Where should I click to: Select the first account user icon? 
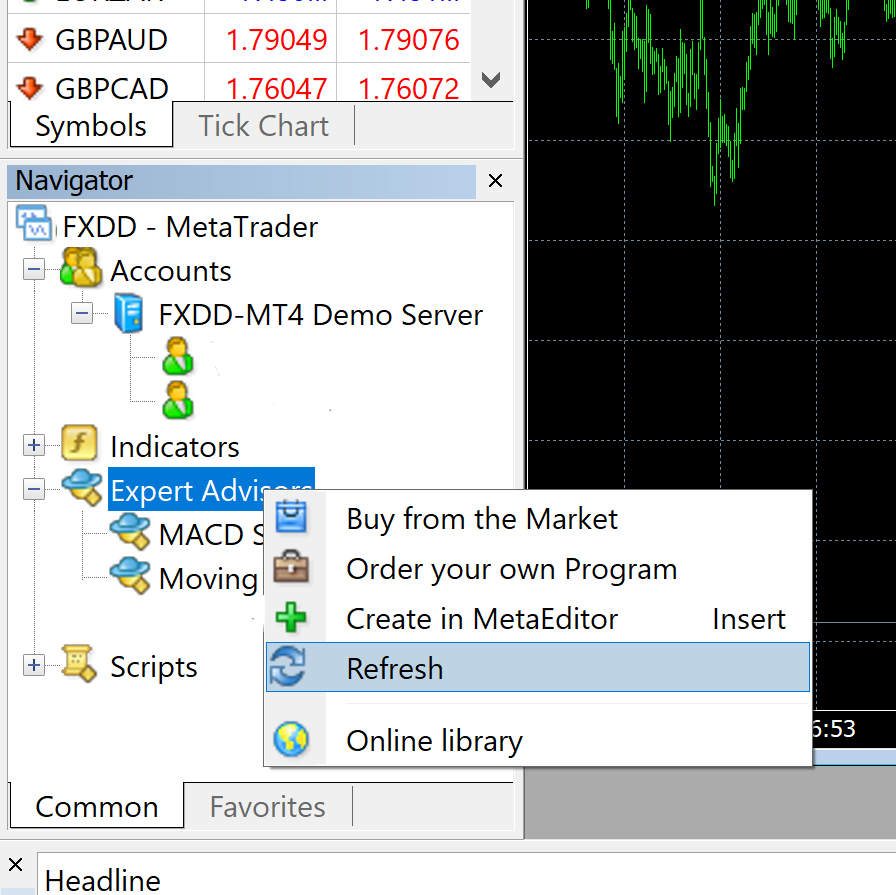click(178, 356)
